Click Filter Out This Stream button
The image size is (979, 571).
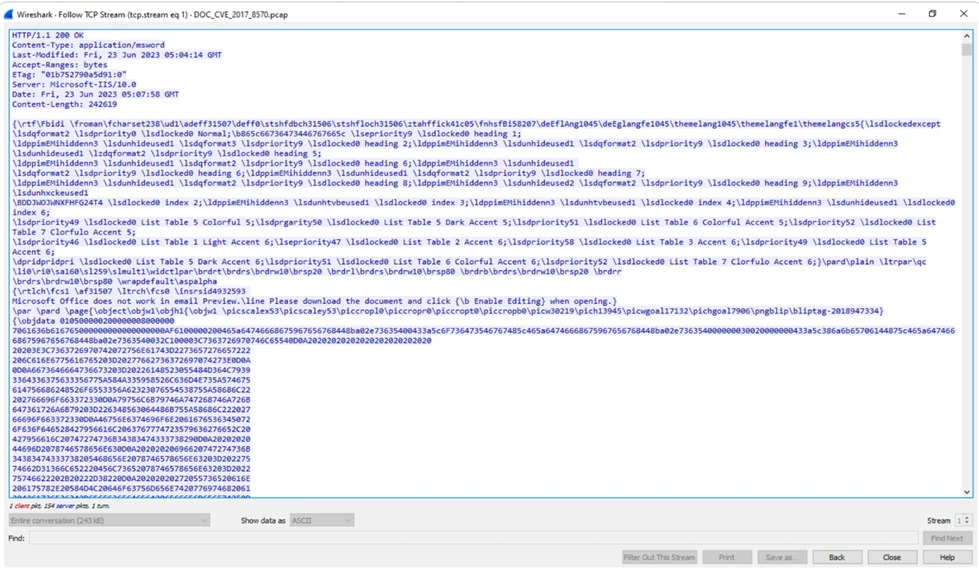[x=659, y=557]
